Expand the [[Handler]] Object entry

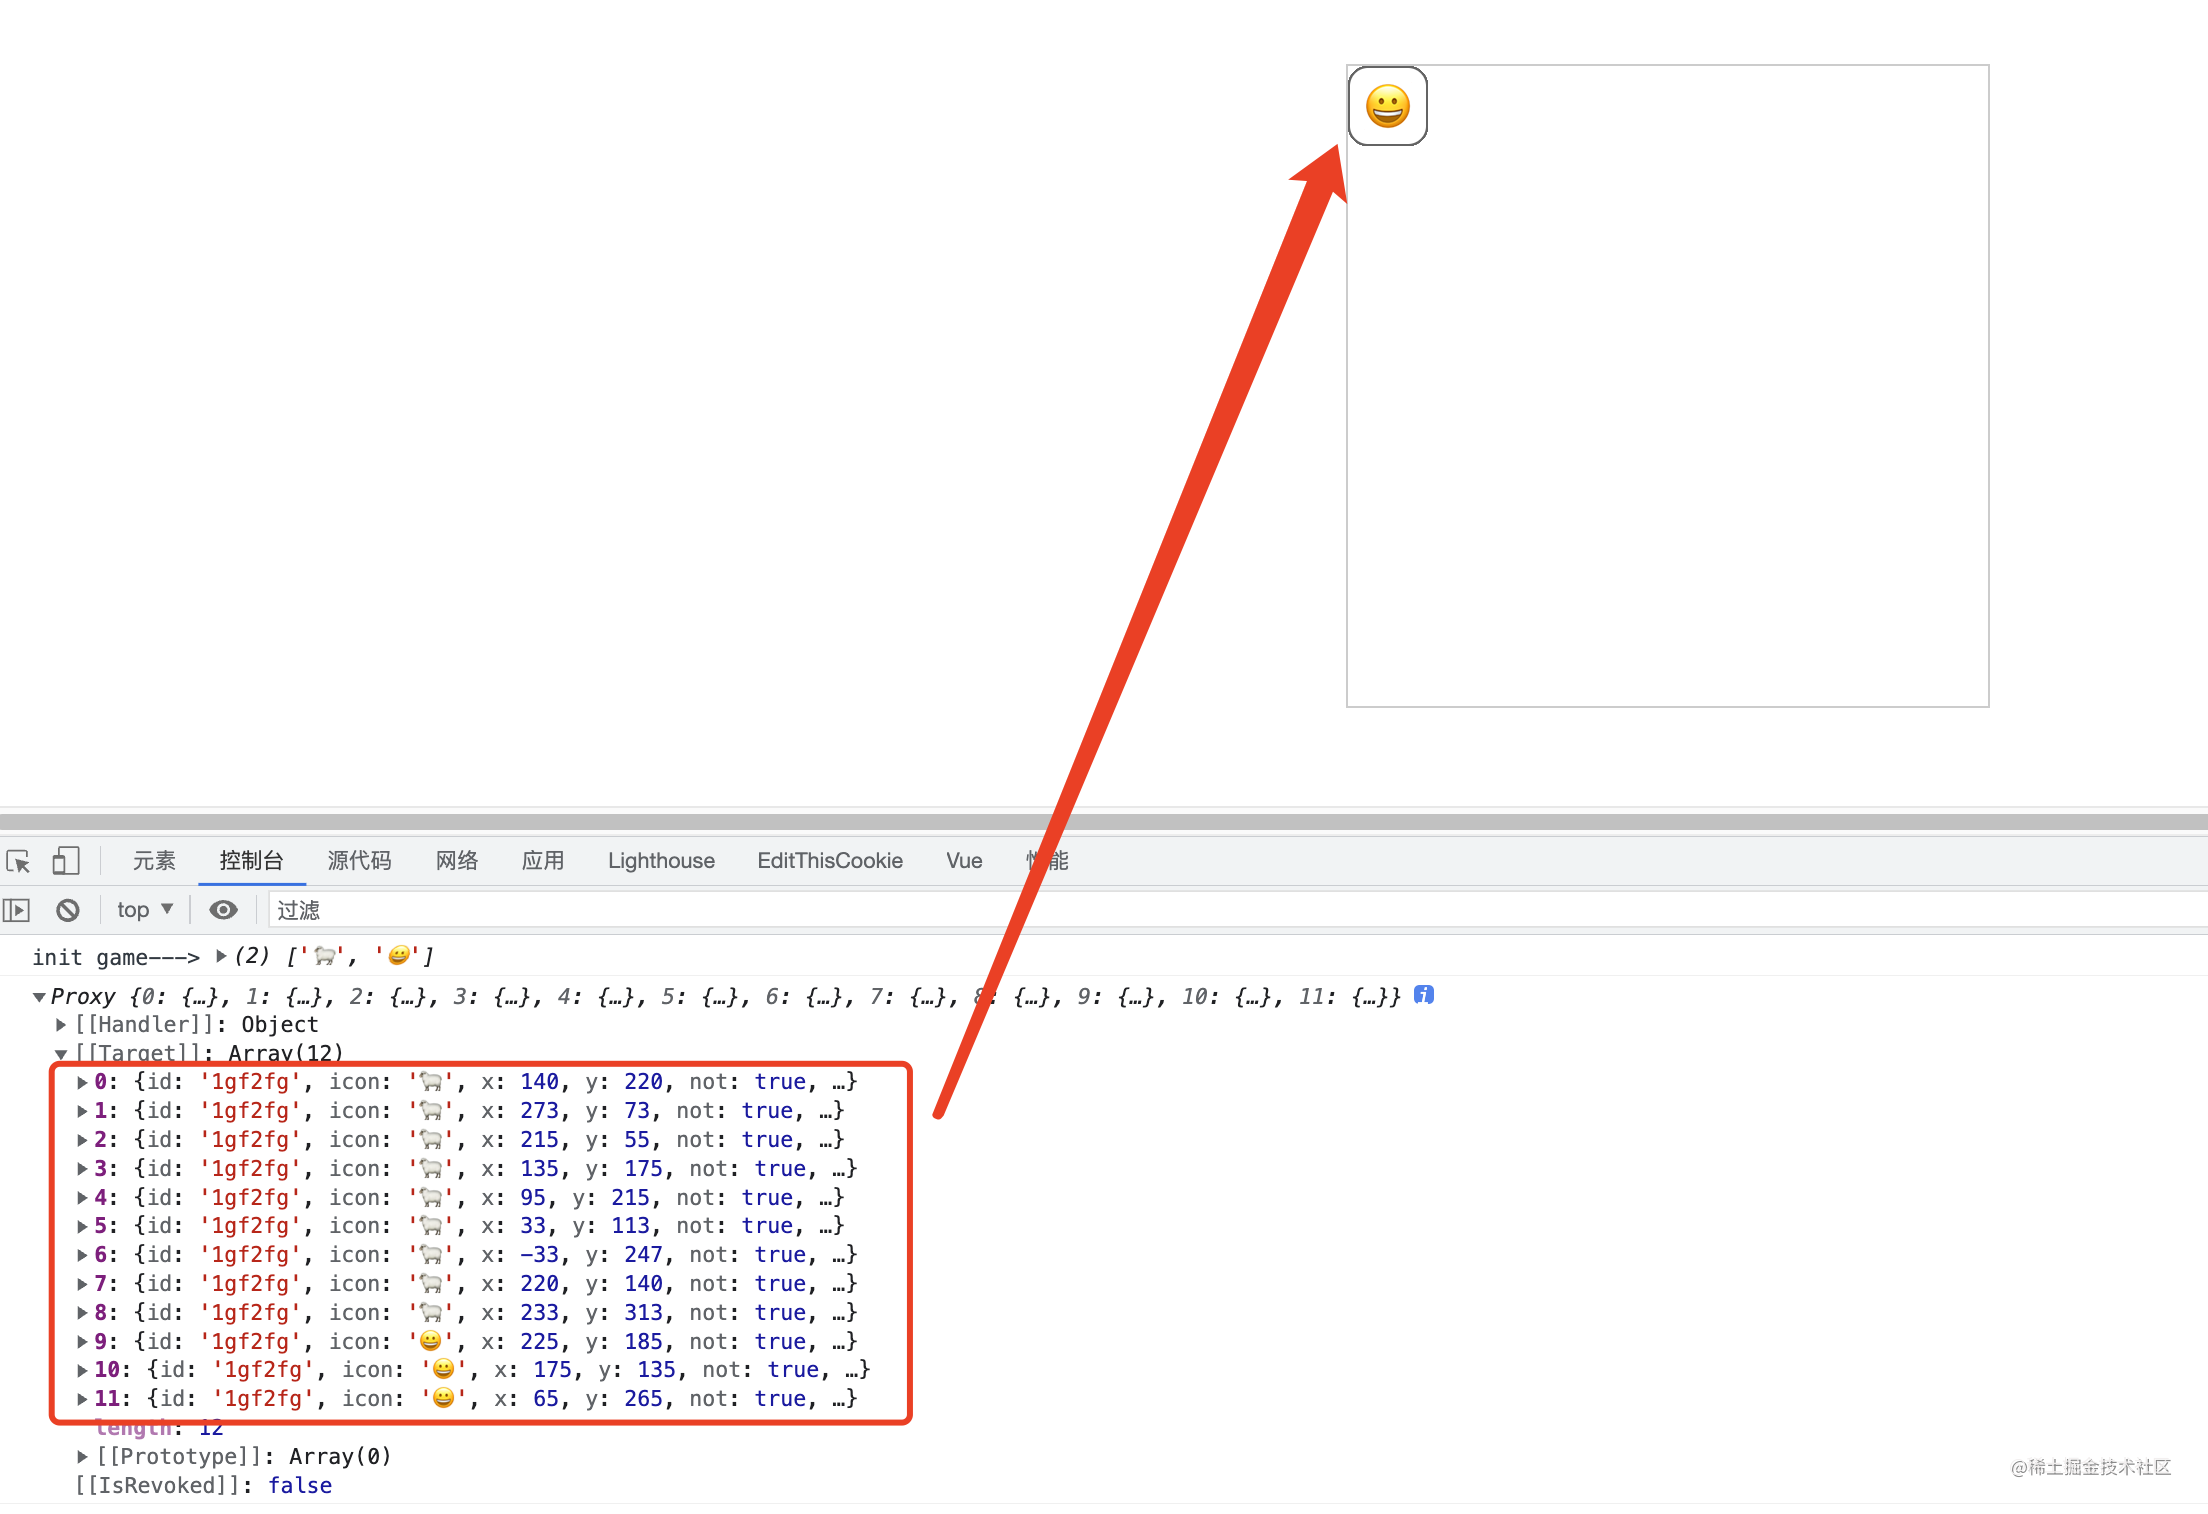point(61,1025)
